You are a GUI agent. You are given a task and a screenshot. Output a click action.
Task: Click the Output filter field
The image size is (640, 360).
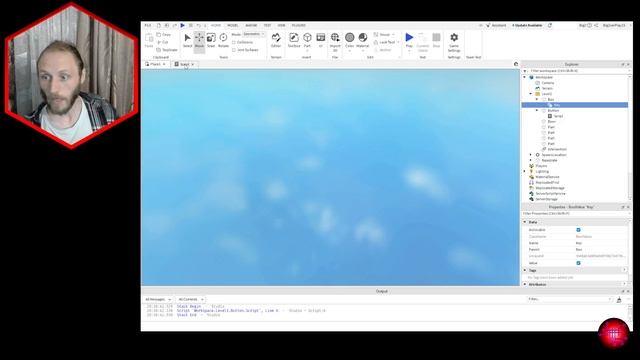coord(569,300)
